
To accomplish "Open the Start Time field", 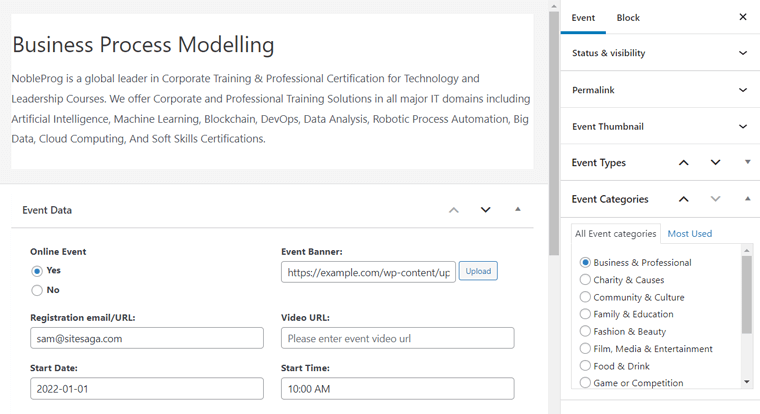I will coord(397,388).
